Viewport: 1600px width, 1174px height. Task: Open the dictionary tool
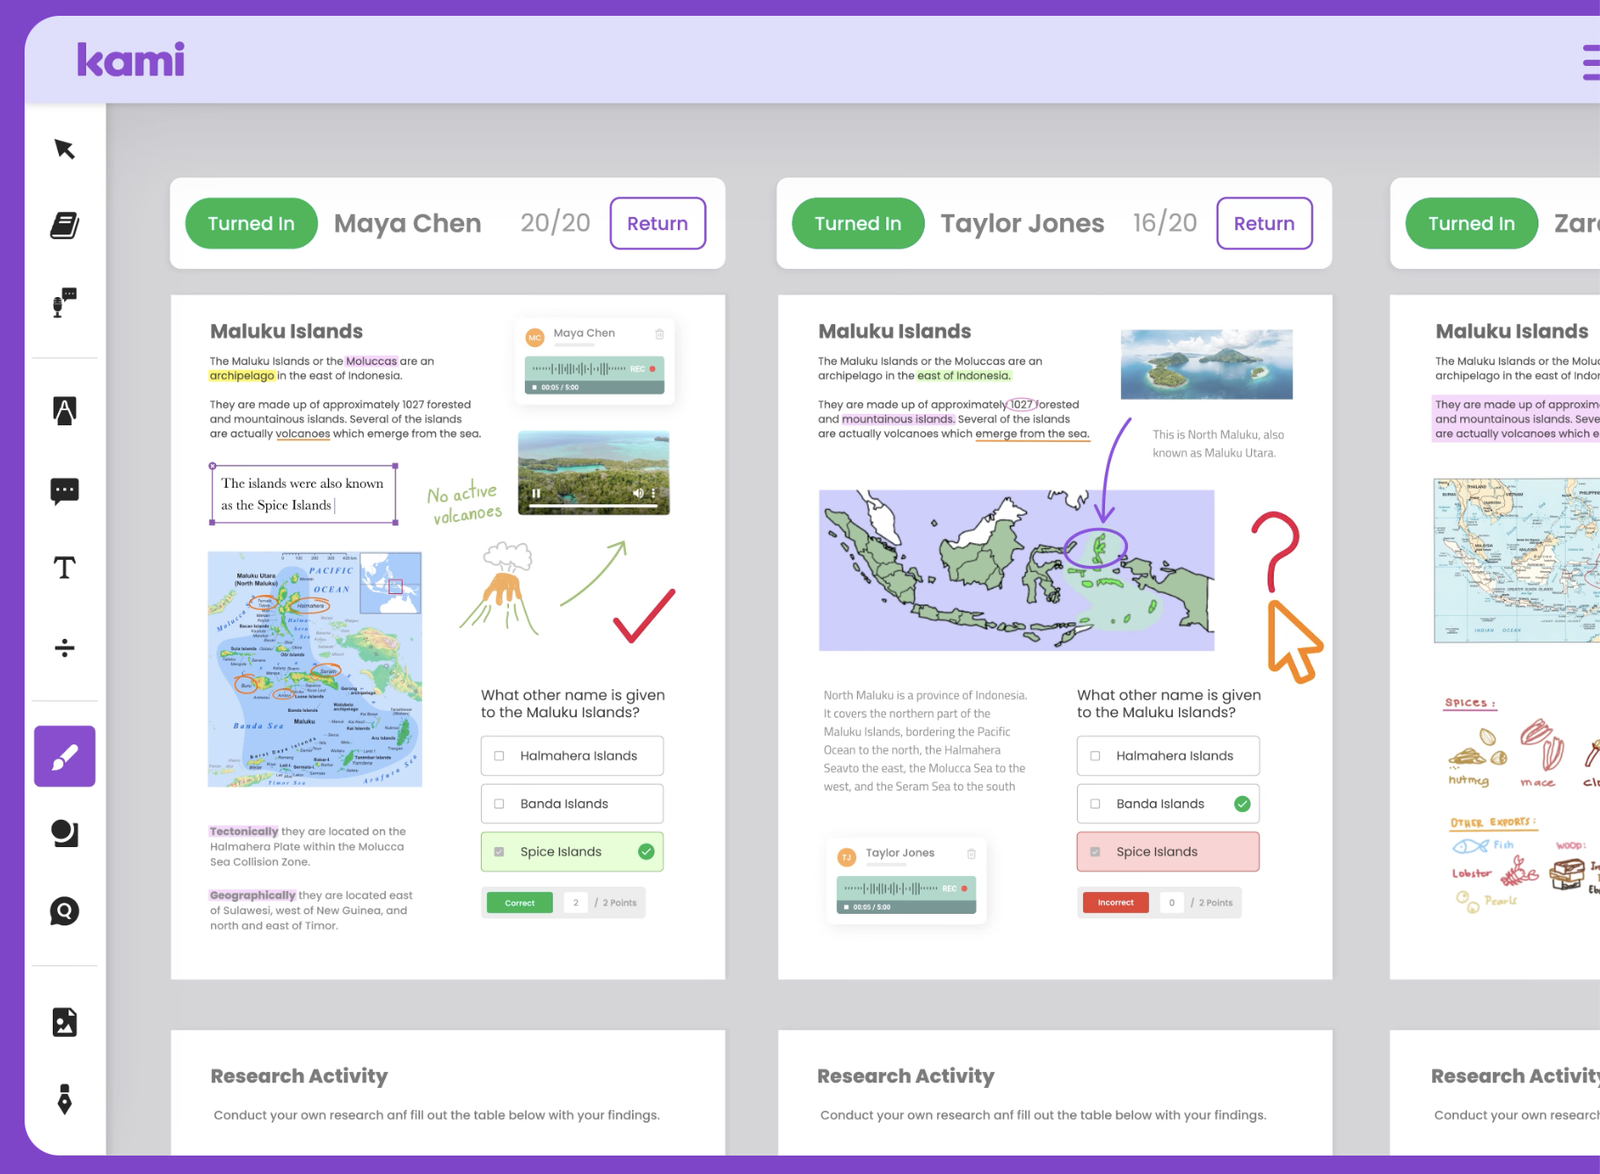(64, 225)
